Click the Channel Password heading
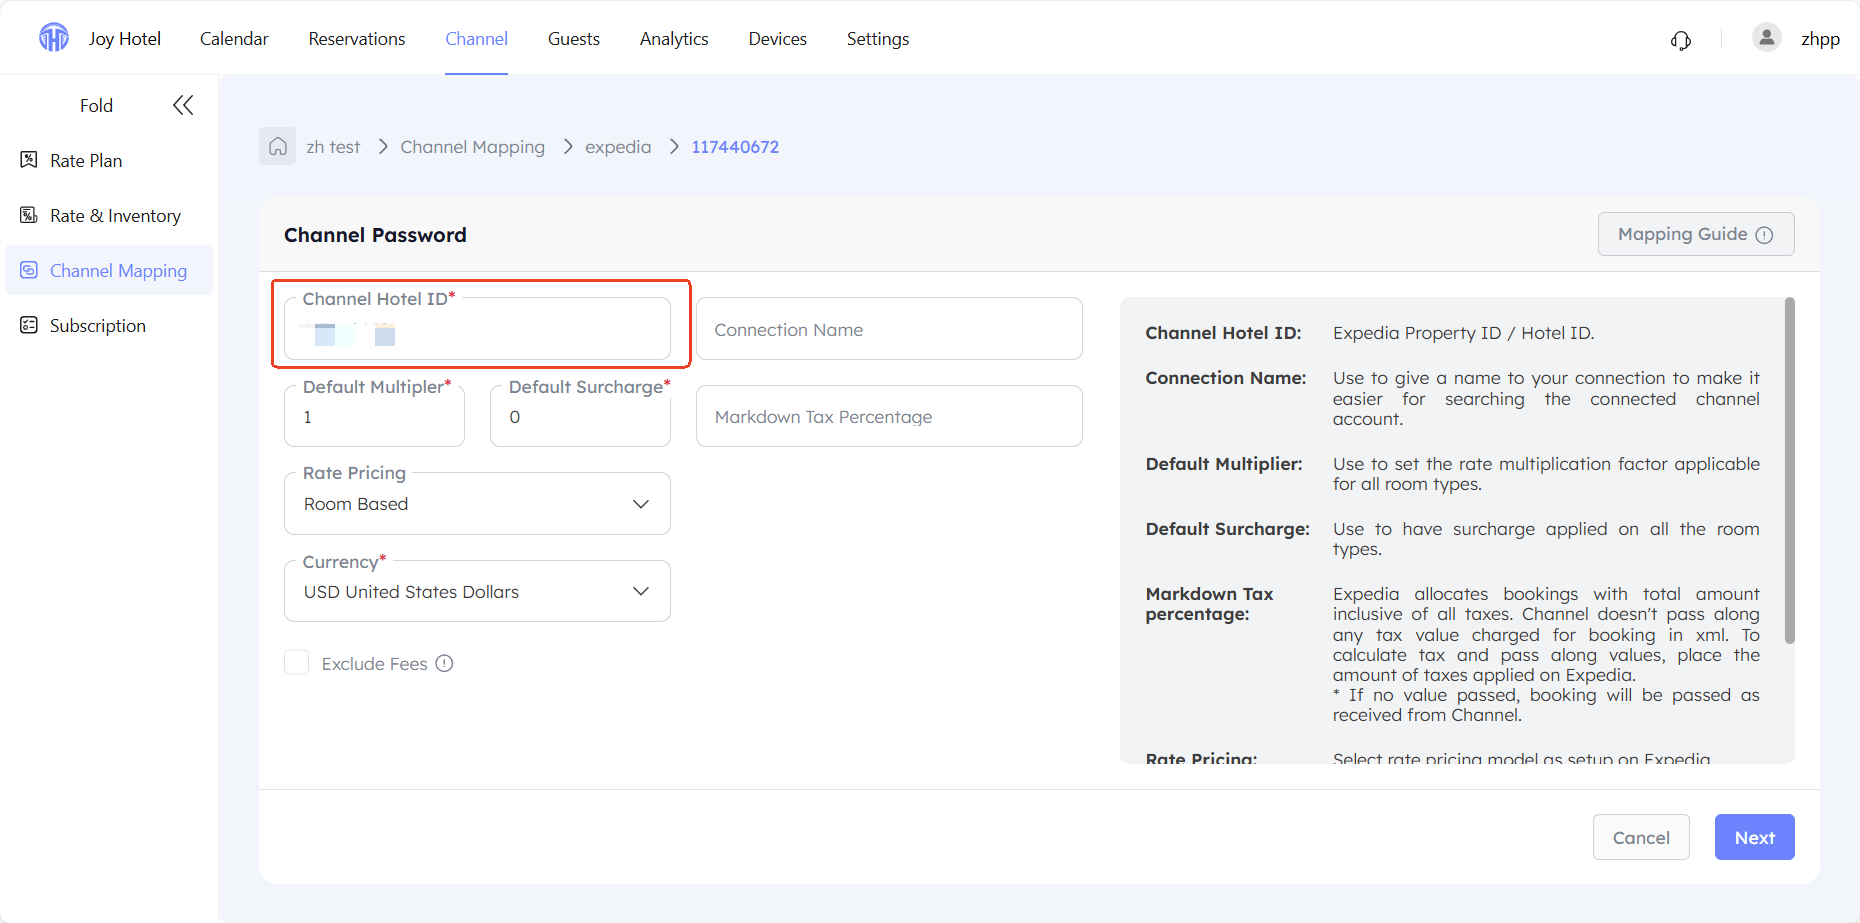Viewport: 1860px width, 923px height. click(x=375, y=235)
